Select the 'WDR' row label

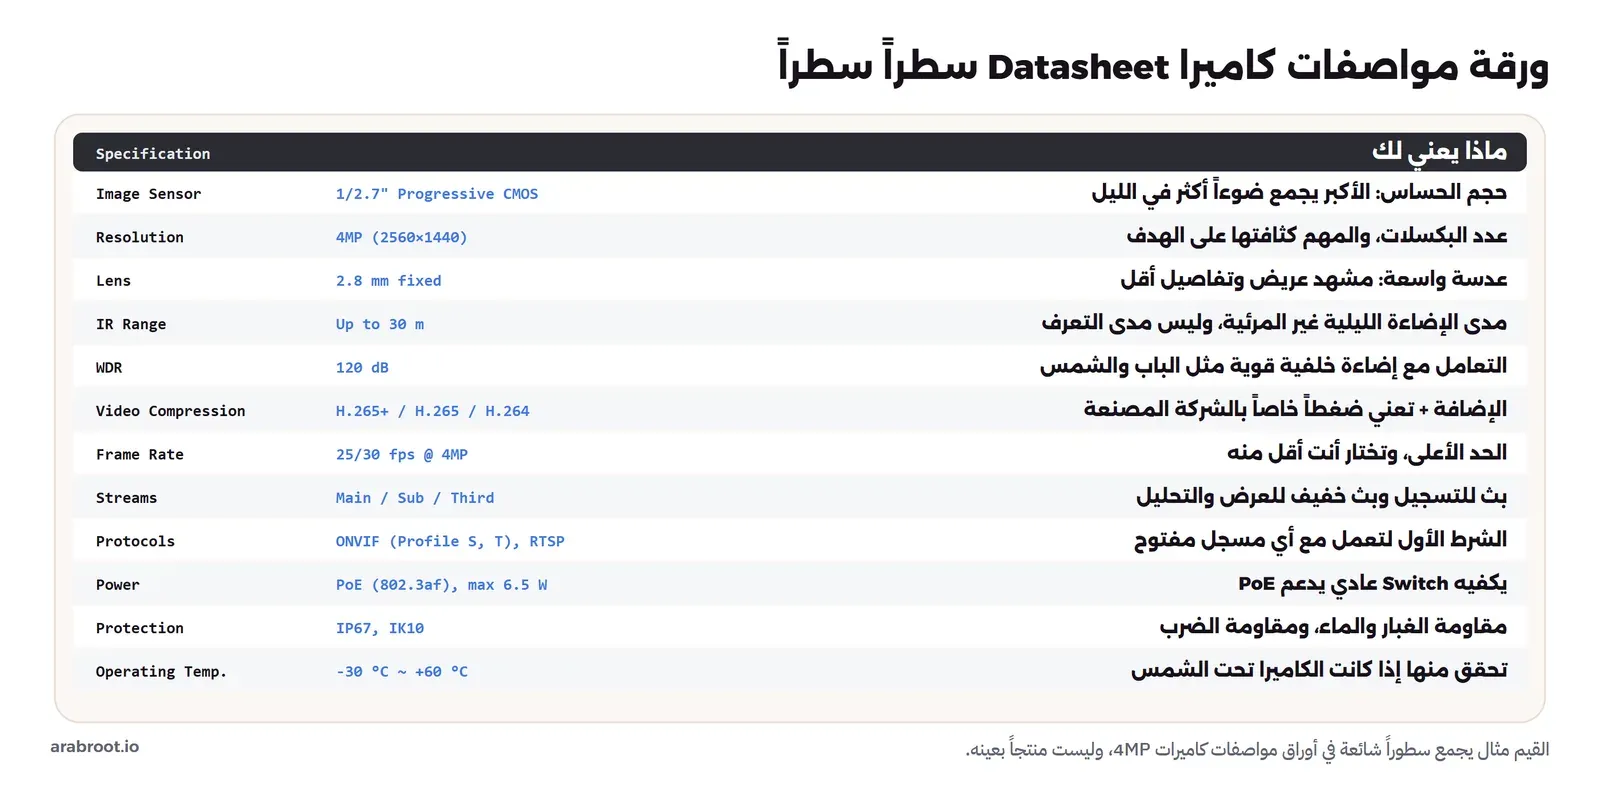point(109,368)
